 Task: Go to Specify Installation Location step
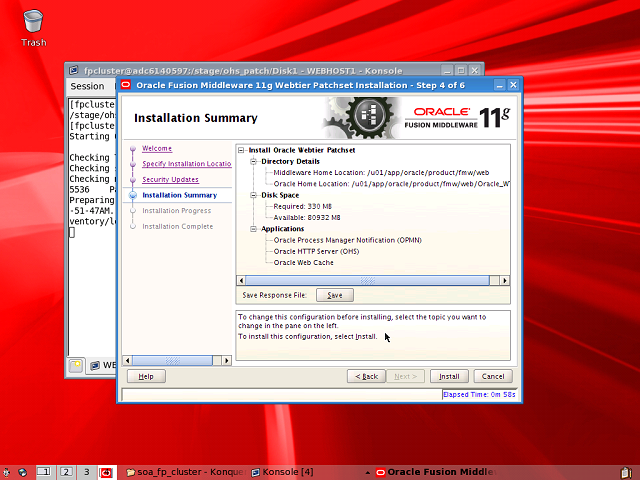(x=187, y=164)
